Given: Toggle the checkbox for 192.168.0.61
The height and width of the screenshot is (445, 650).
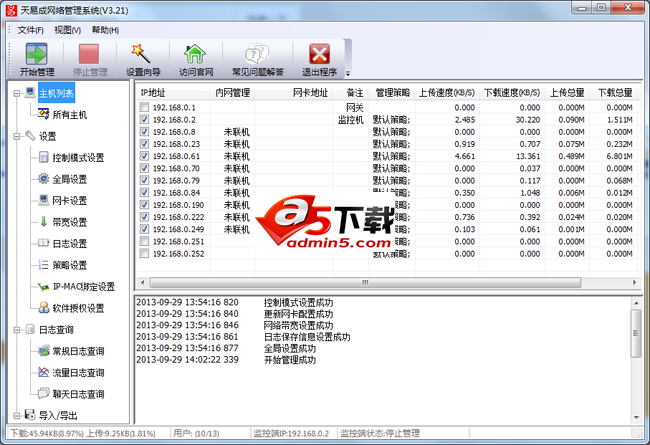Looking at the screenshot, I should (144, 156).
